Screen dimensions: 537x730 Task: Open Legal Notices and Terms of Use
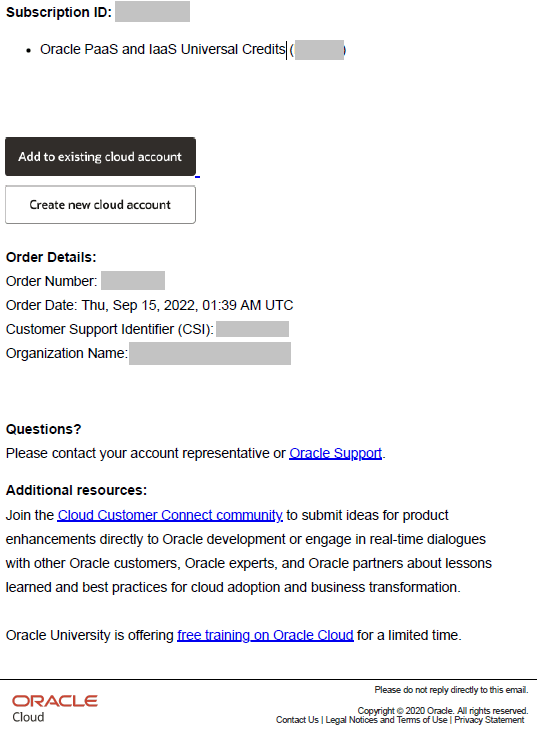point(386,720)
